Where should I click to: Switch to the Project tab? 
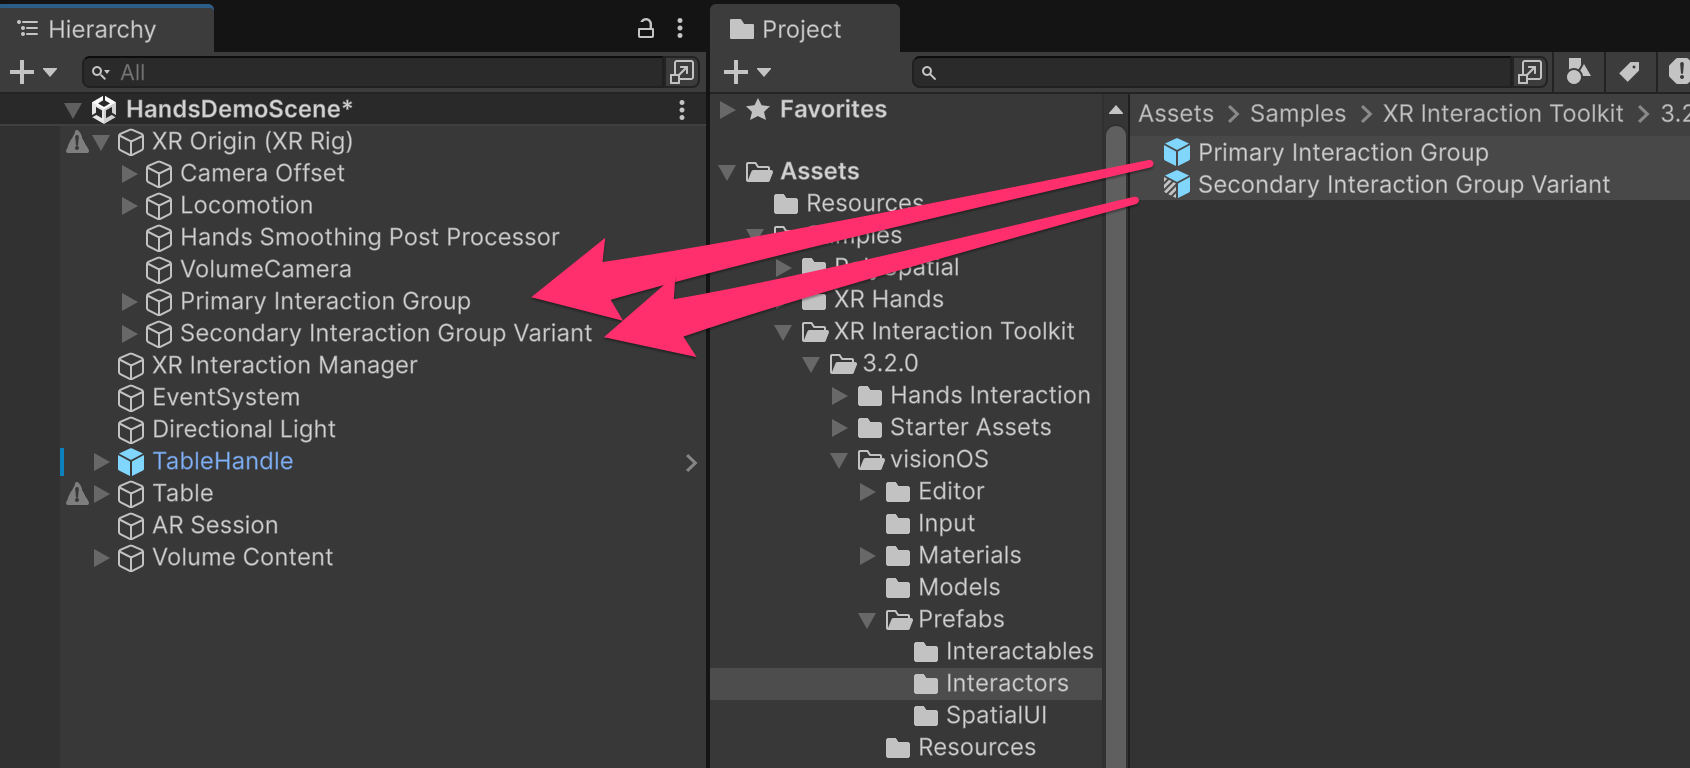tap(801, 29)
